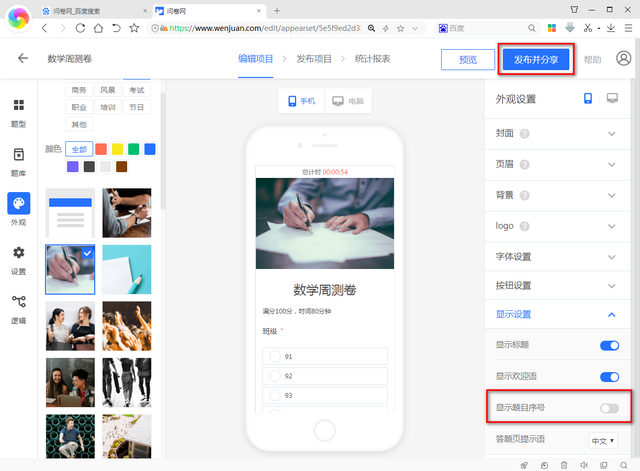Switch preview to 手机 tab
Screen dimensions: 640x471
point(302,101)
